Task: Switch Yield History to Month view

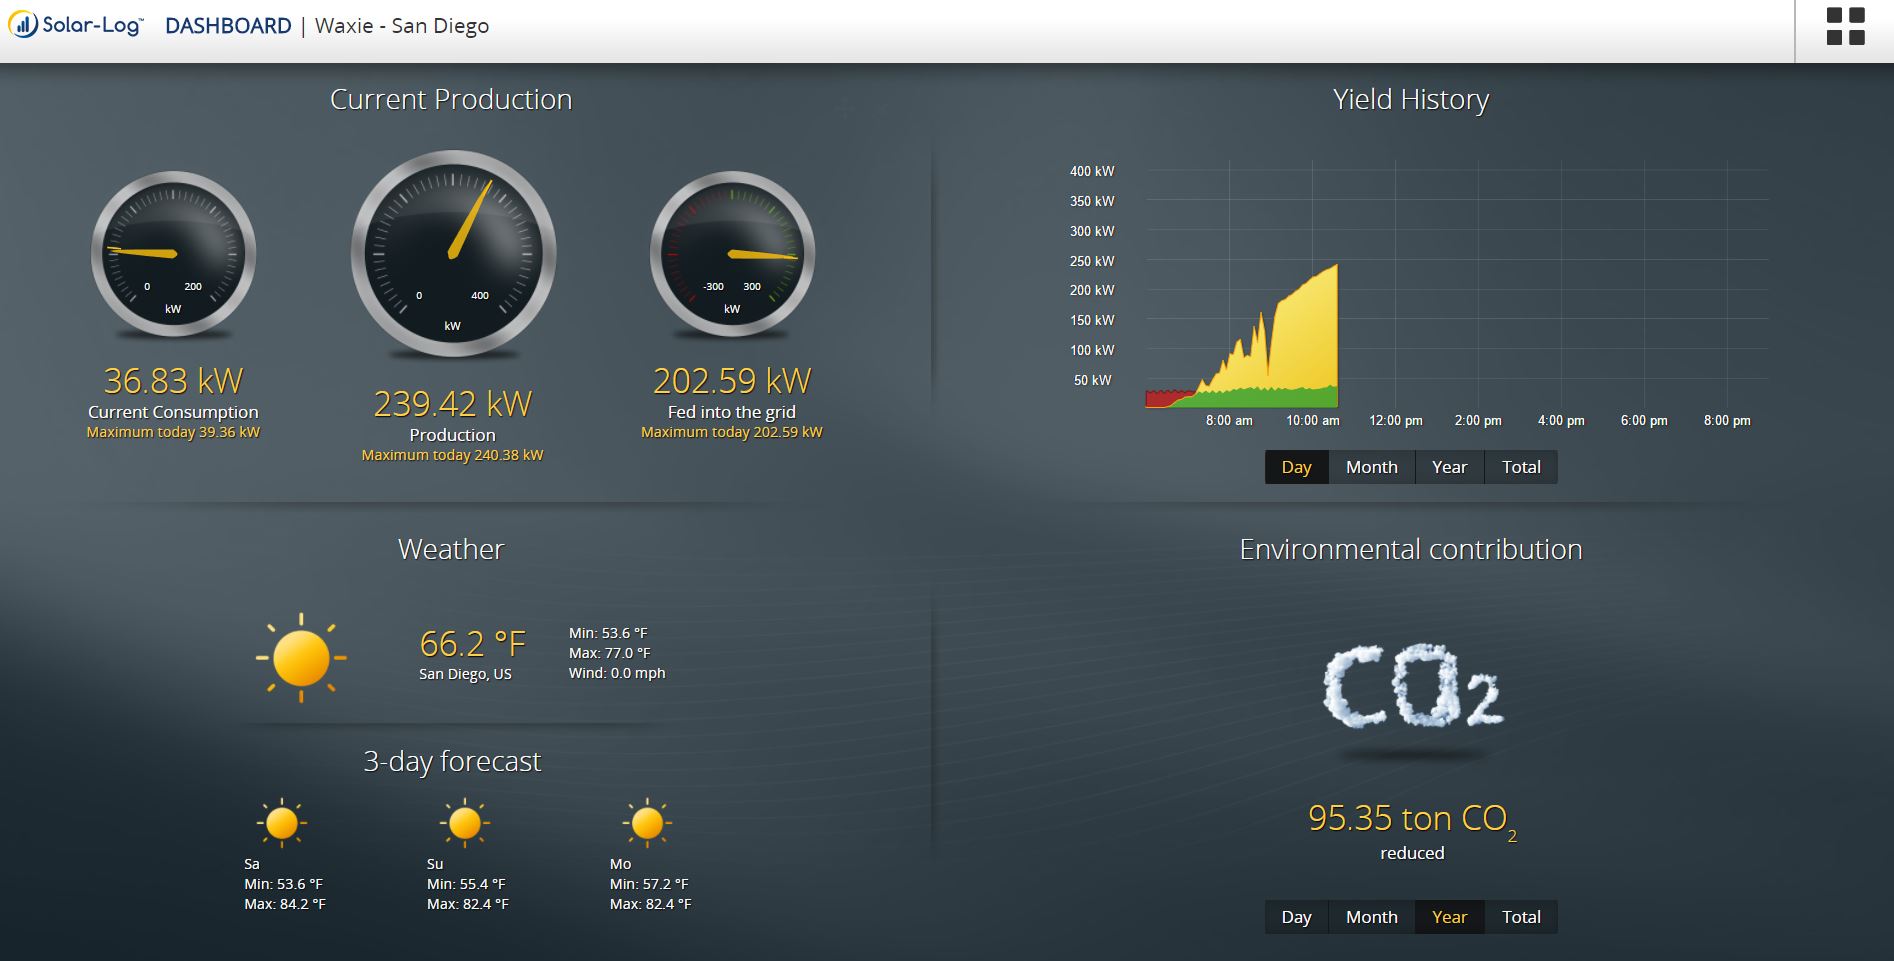Action: [x=1371, y=467]
